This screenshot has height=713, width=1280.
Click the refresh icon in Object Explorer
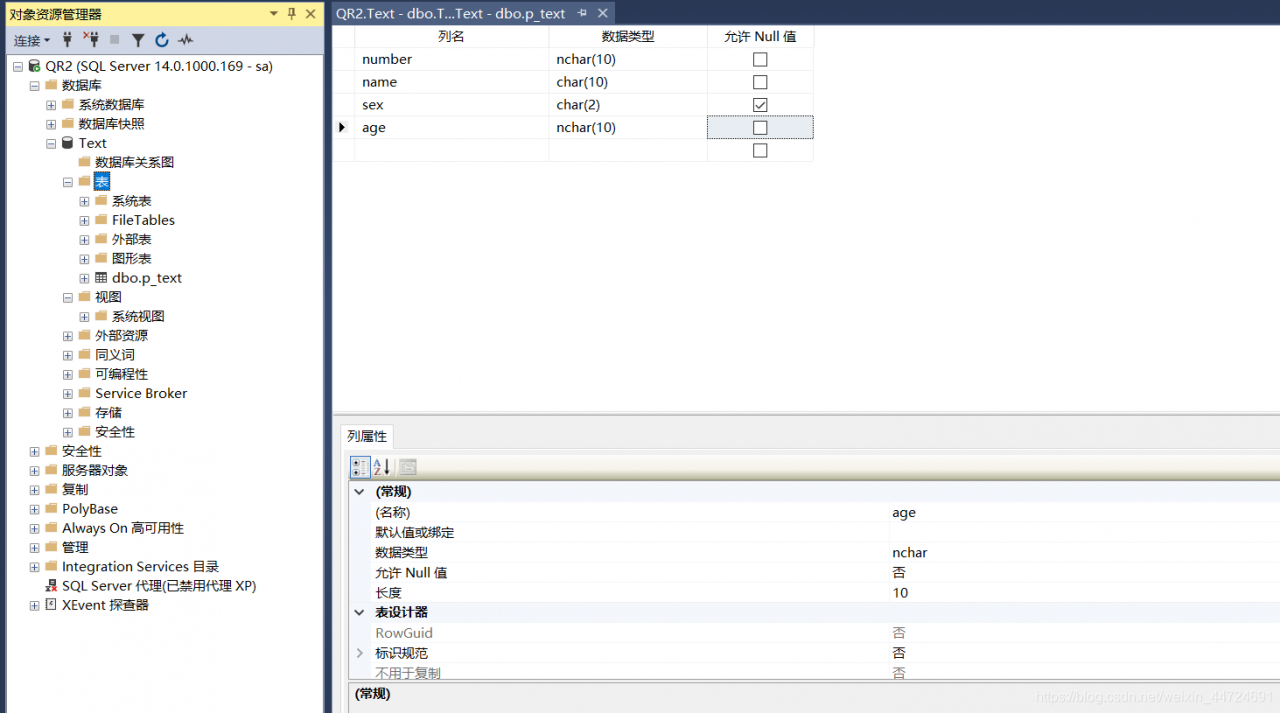coord(162,40)
